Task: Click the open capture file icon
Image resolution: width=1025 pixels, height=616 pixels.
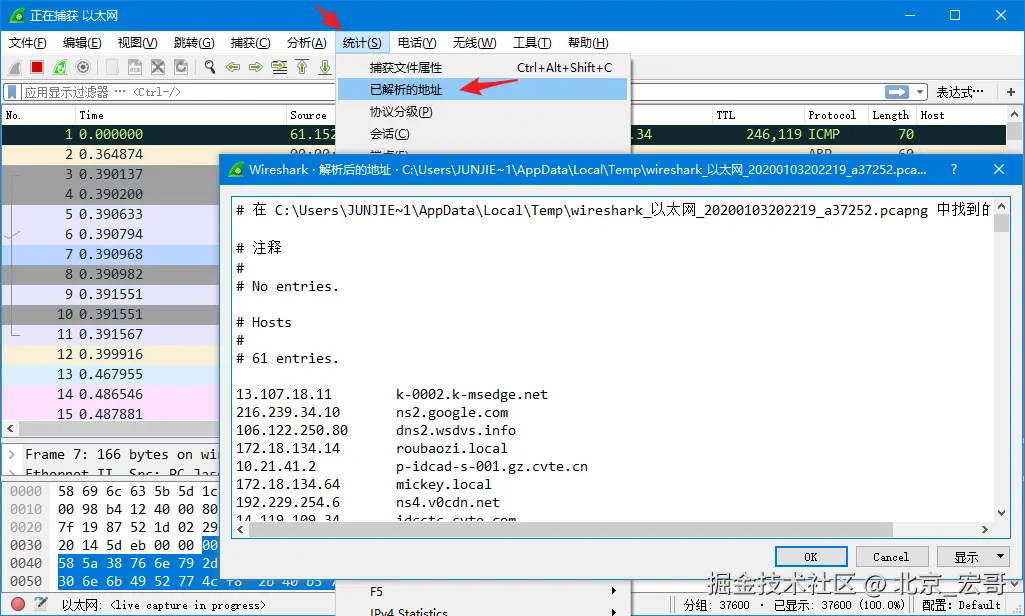Action: click(112, 67)
